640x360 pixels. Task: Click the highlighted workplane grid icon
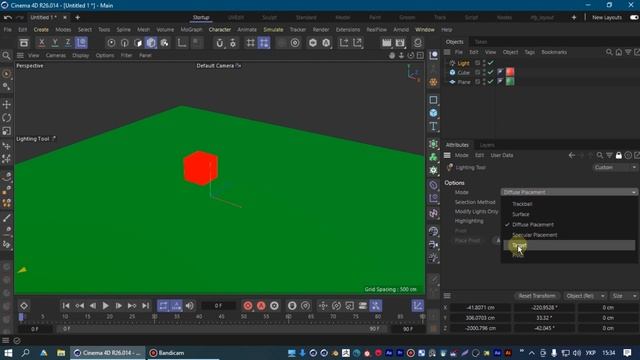click(264, 43)
